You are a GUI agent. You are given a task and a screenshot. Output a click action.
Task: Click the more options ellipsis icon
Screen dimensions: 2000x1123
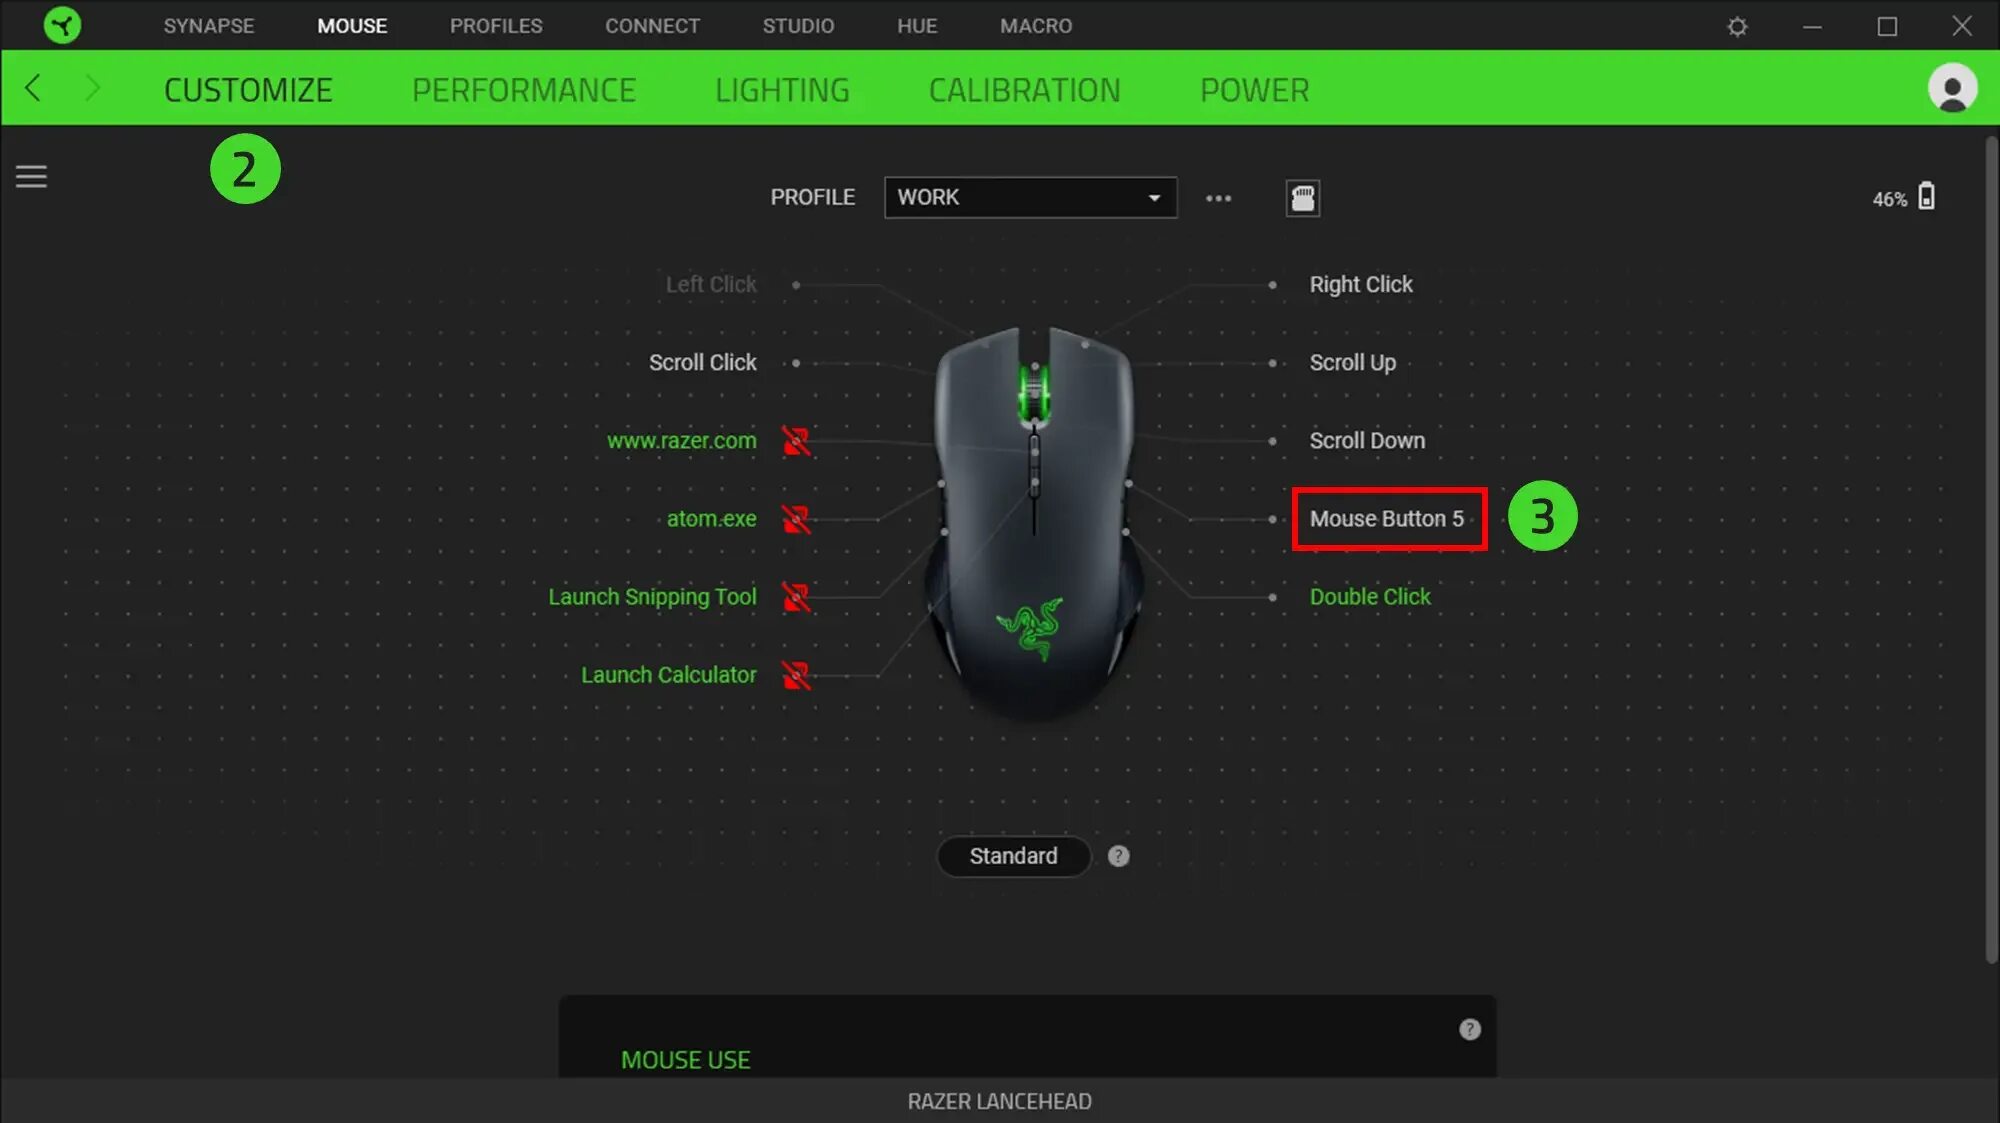pyautogui.click(x=1218, y=196)
